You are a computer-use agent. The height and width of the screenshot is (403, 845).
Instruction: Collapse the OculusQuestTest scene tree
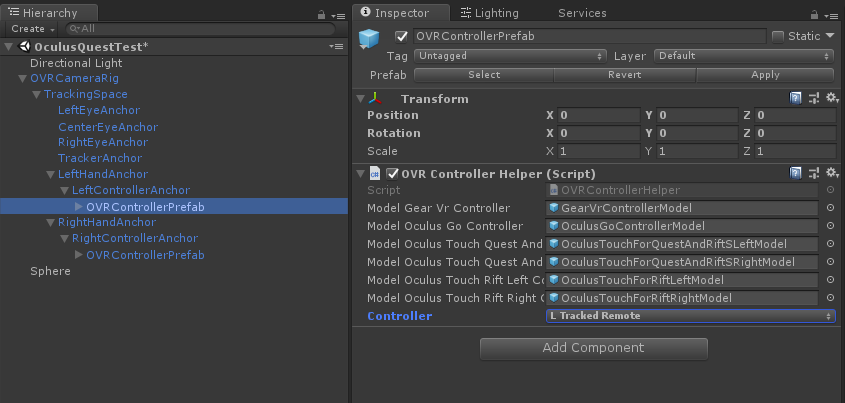coord(8,47)
